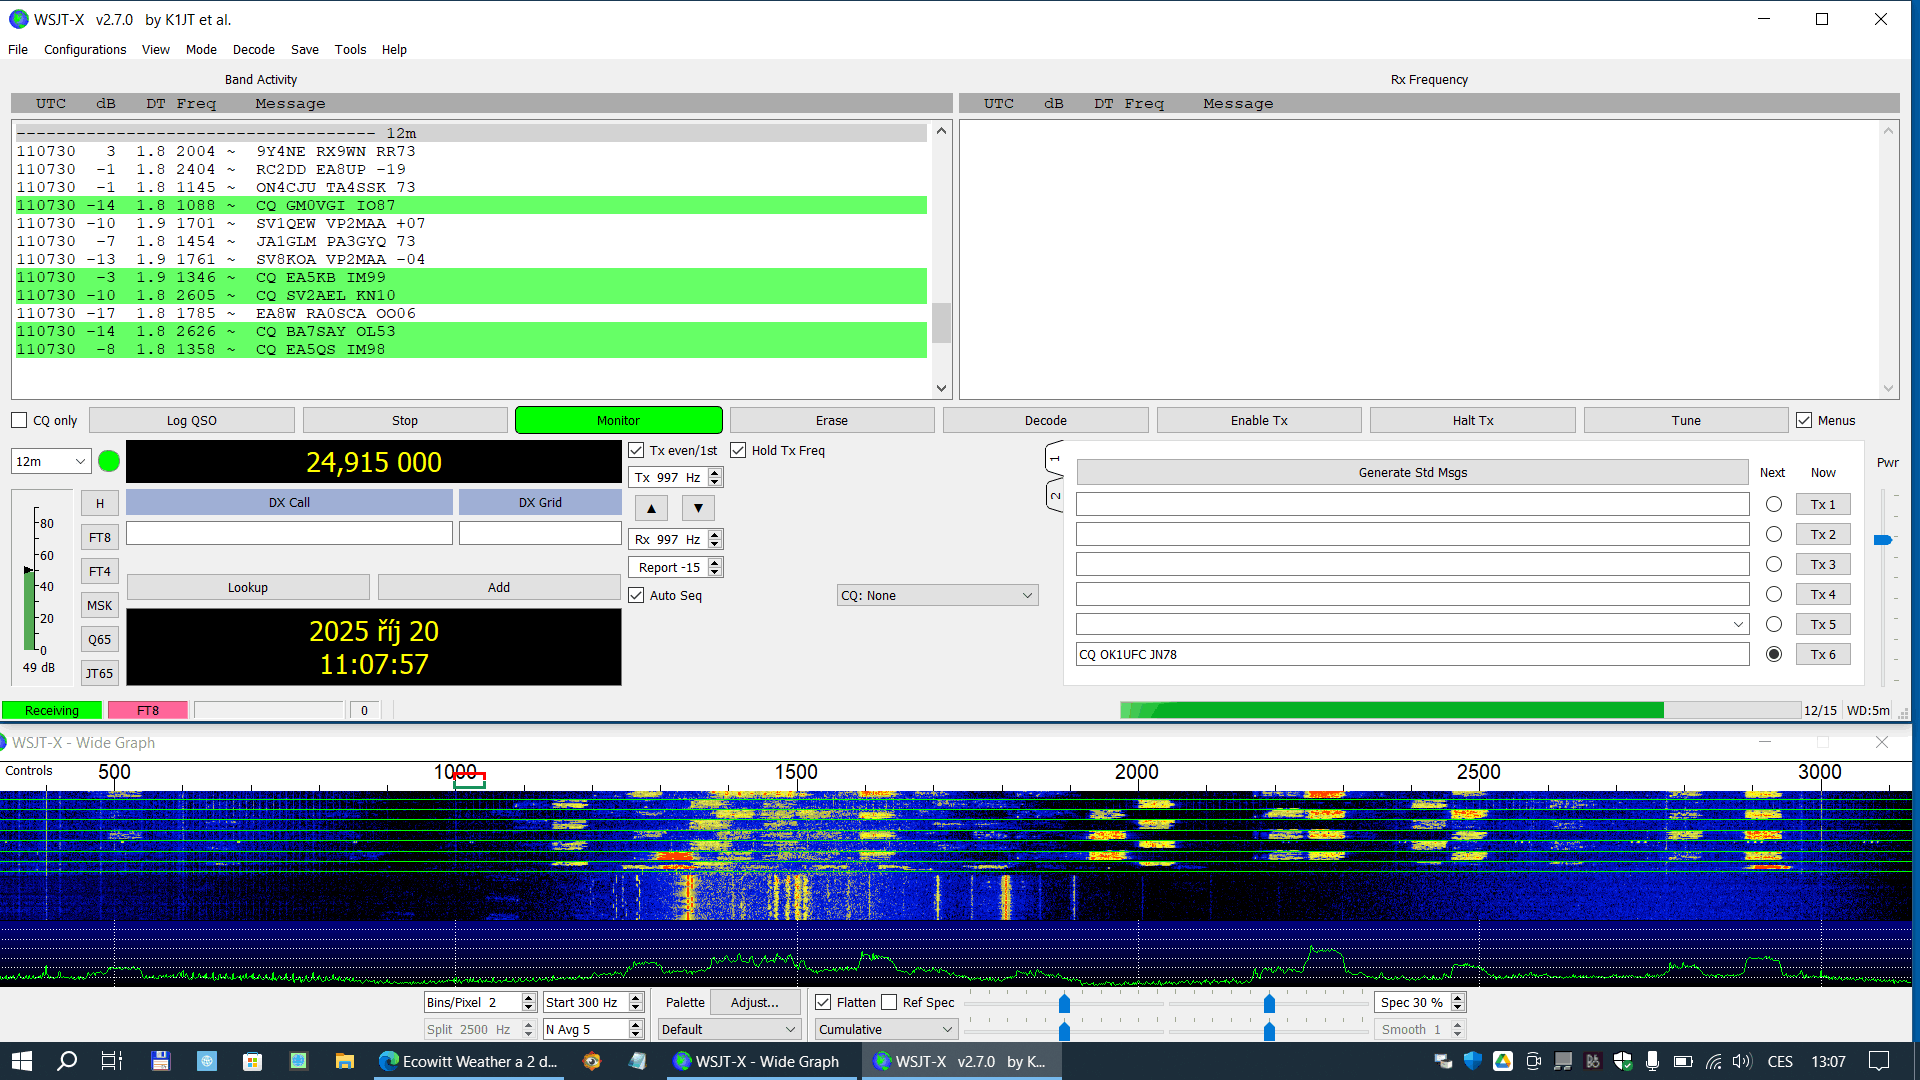Open the Configurations menu
Viewport: 1920px width, 1080px height.
tap(85, 49)
